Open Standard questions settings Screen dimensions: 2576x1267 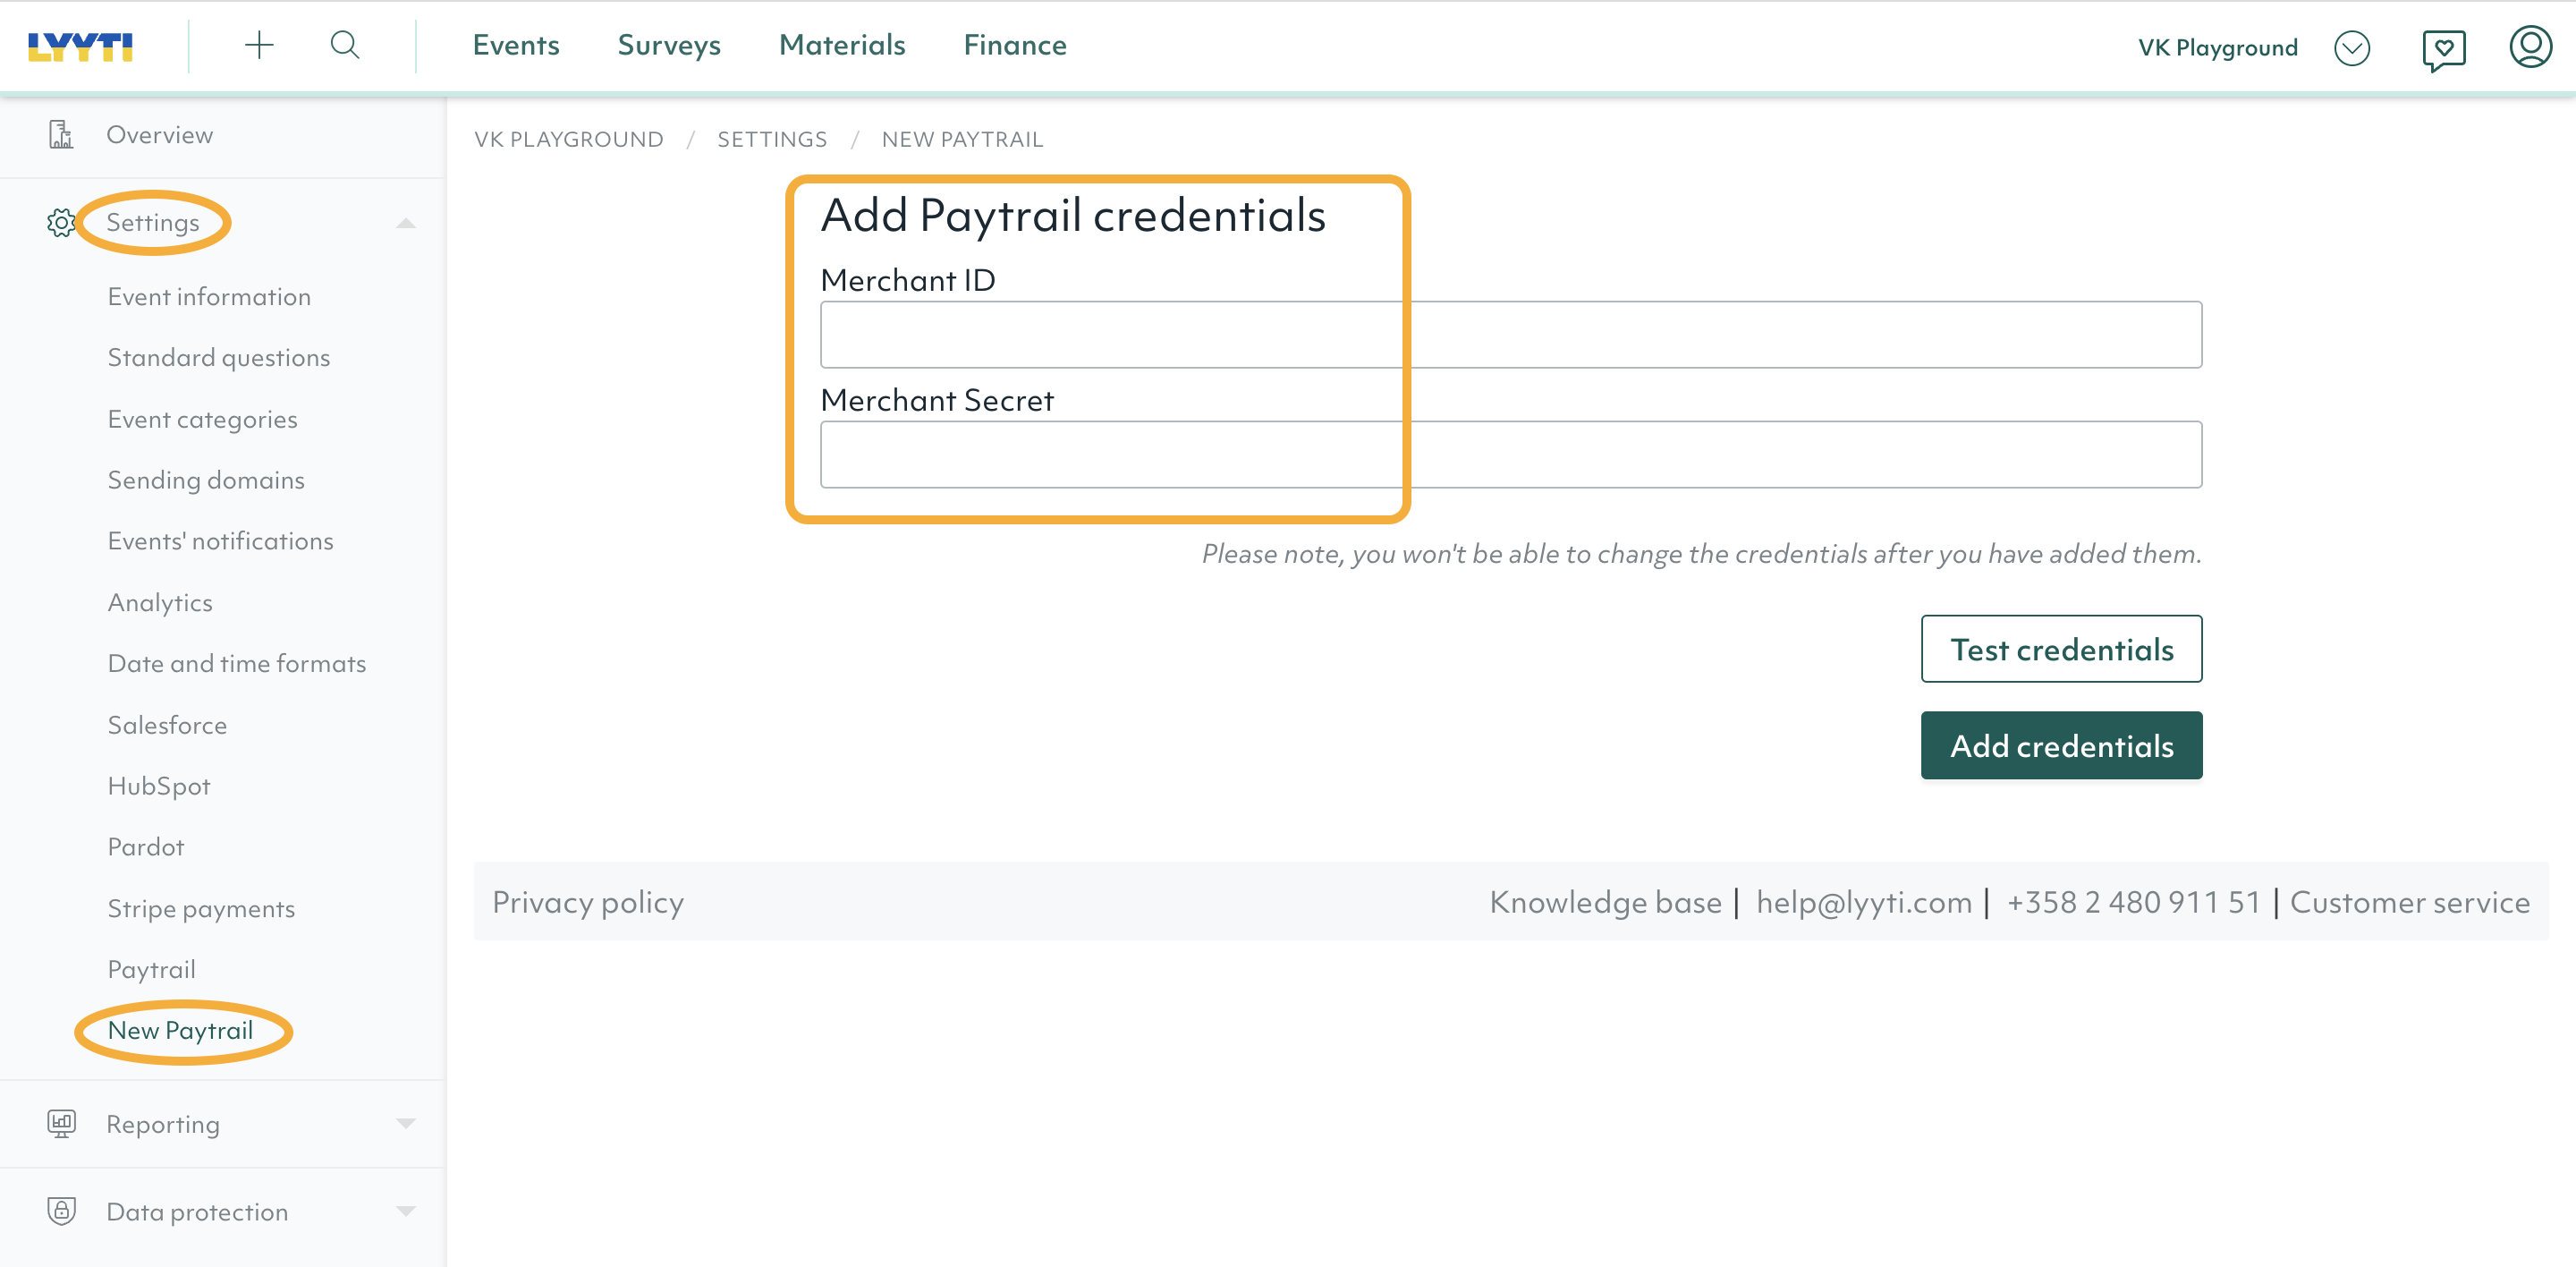click(219, 358)
